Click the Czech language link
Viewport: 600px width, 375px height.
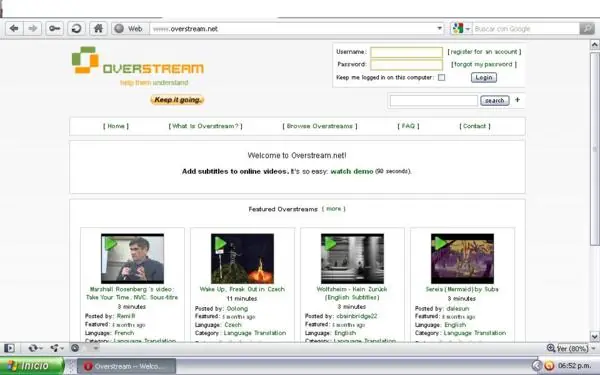(x=233, y=324)
